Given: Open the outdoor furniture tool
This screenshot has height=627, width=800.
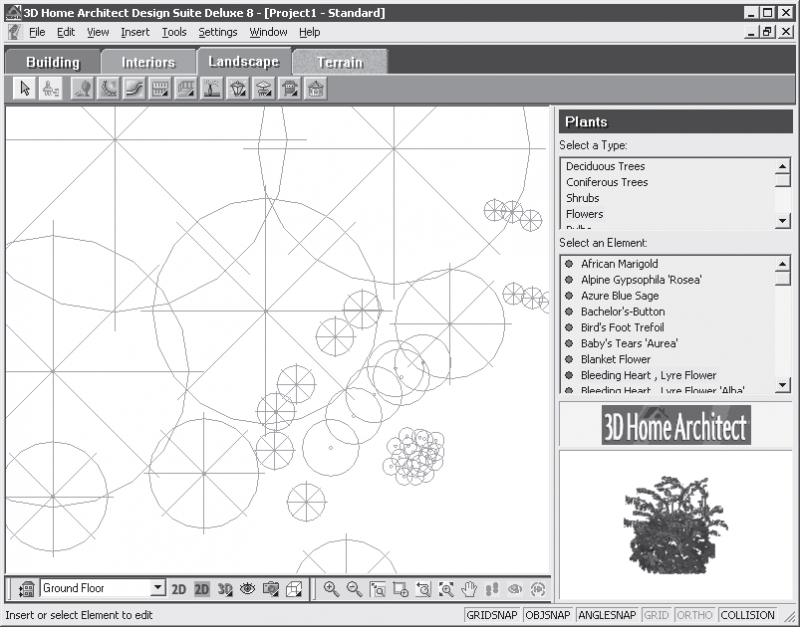Looking at the screenshot, I should tap(264, 89).
